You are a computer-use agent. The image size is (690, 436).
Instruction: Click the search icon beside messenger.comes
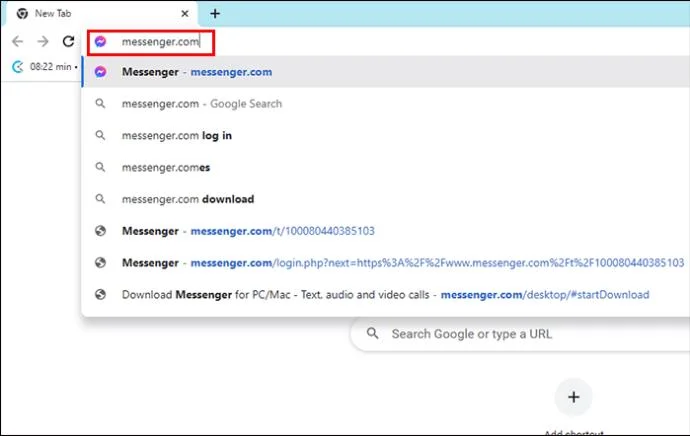pyautogui.click(x=100, y=167)
